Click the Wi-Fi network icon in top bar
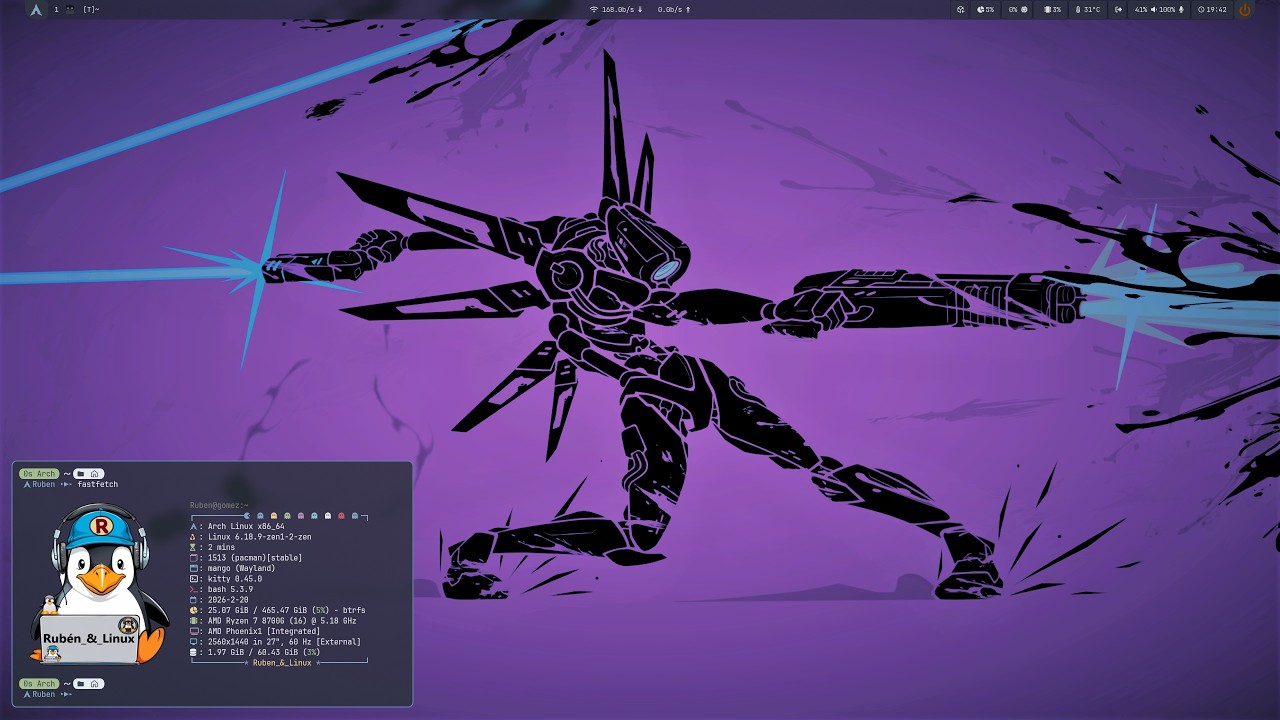The width and height of the screenshot is (1280, 720). 593,9
